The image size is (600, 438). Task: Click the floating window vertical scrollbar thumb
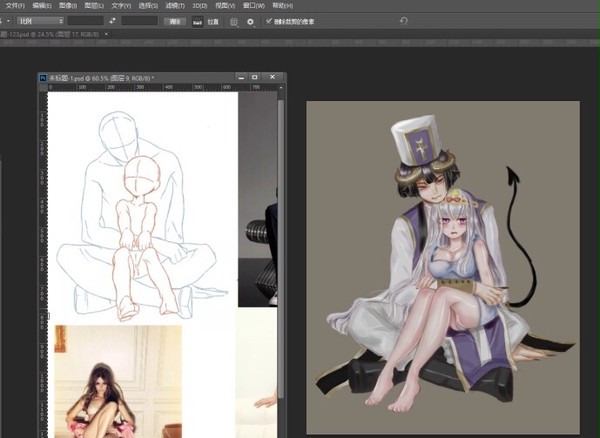click(281, 249)
